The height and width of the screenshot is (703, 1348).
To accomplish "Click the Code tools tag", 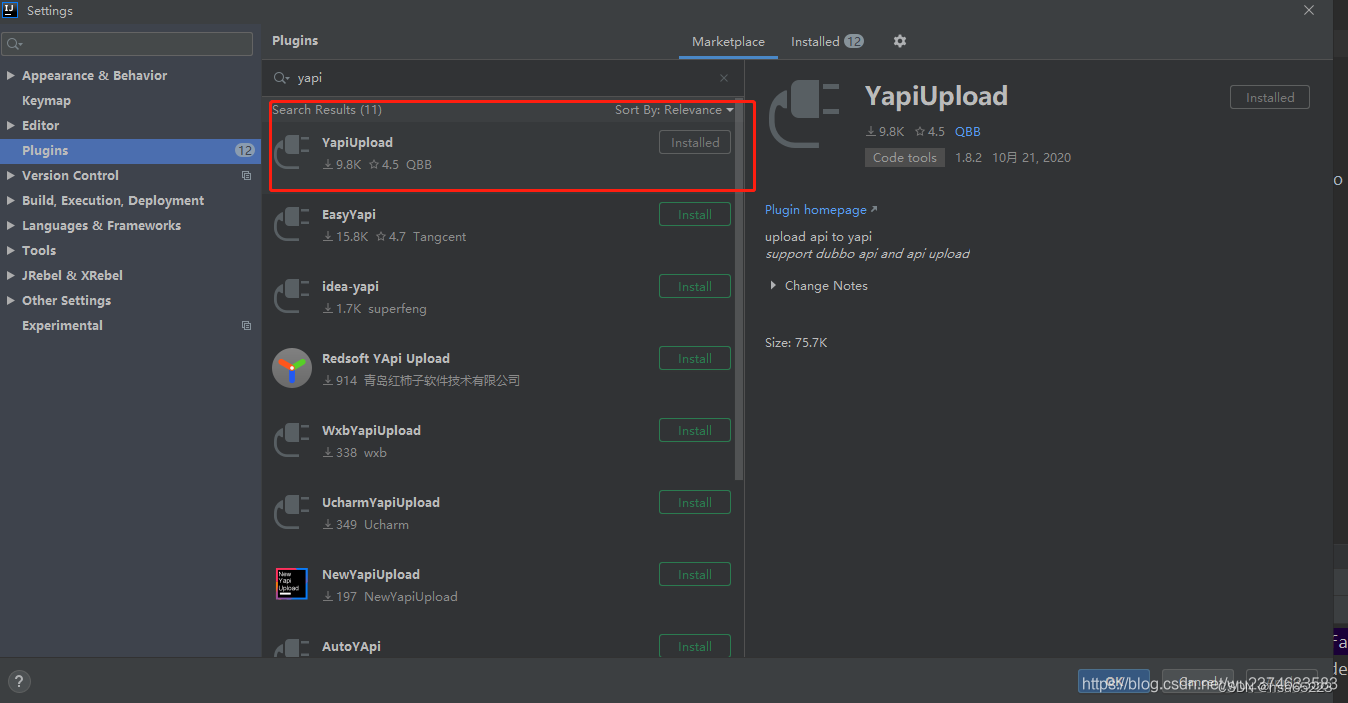I will [905, 158].
